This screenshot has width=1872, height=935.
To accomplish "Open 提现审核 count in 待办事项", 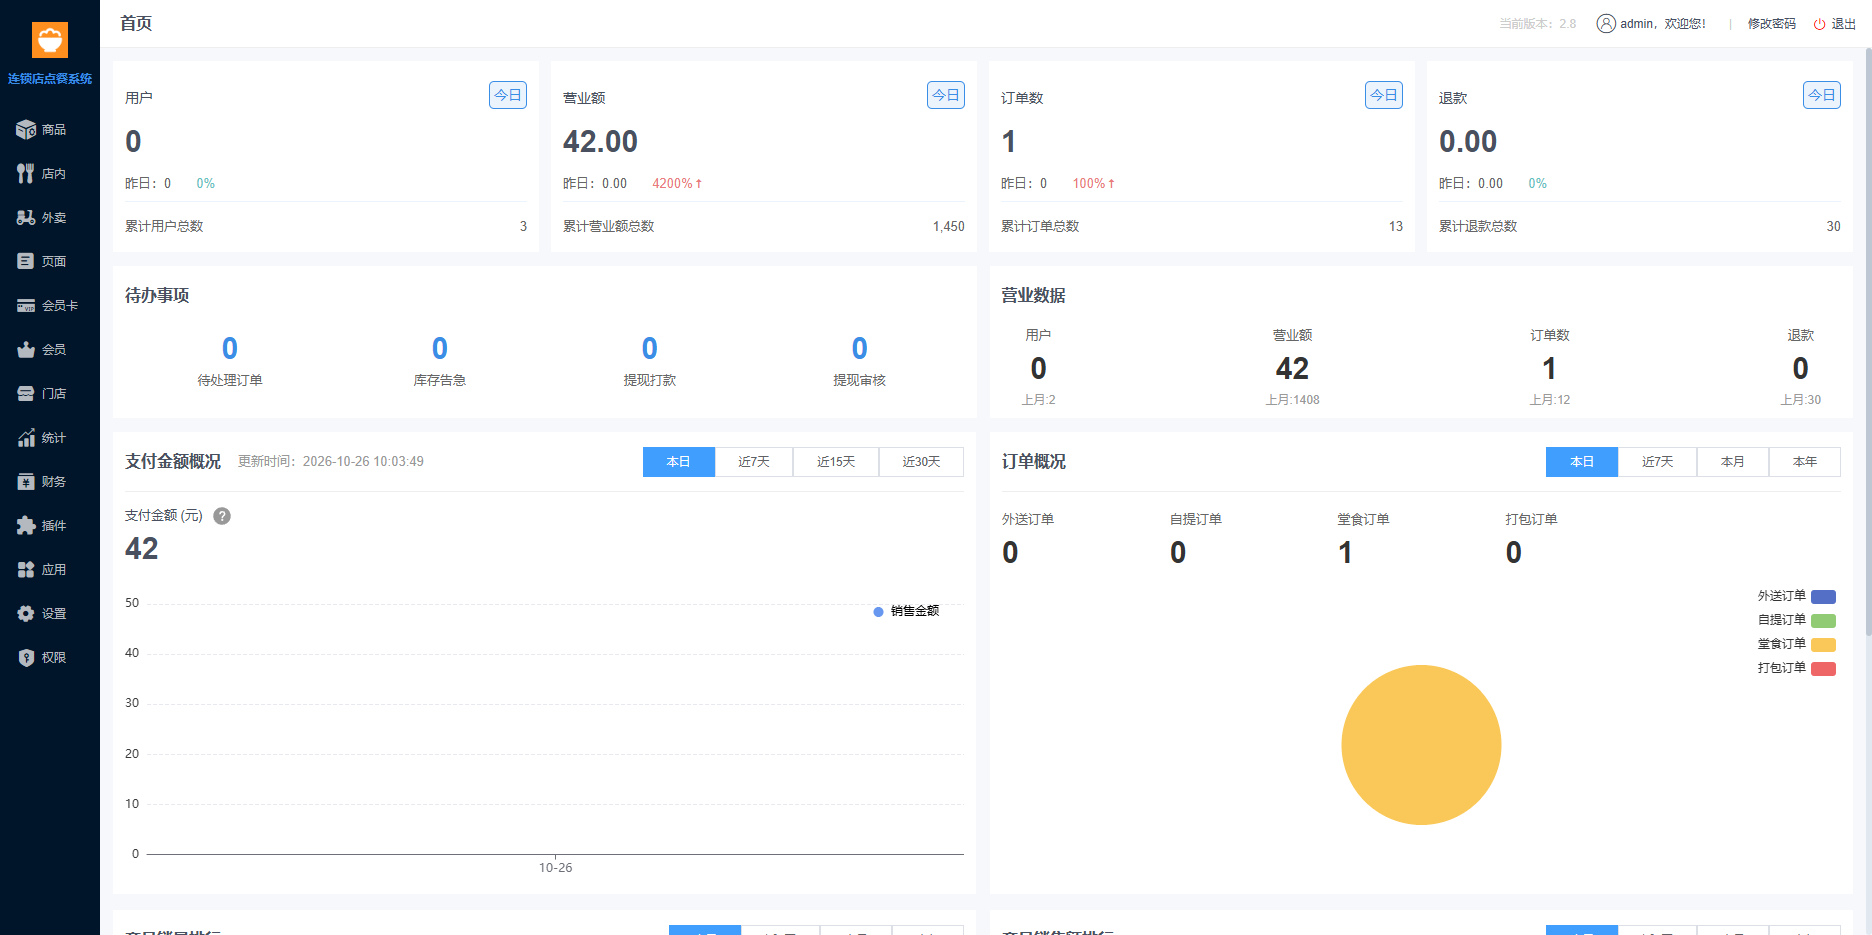I will [x=860, y=349].
